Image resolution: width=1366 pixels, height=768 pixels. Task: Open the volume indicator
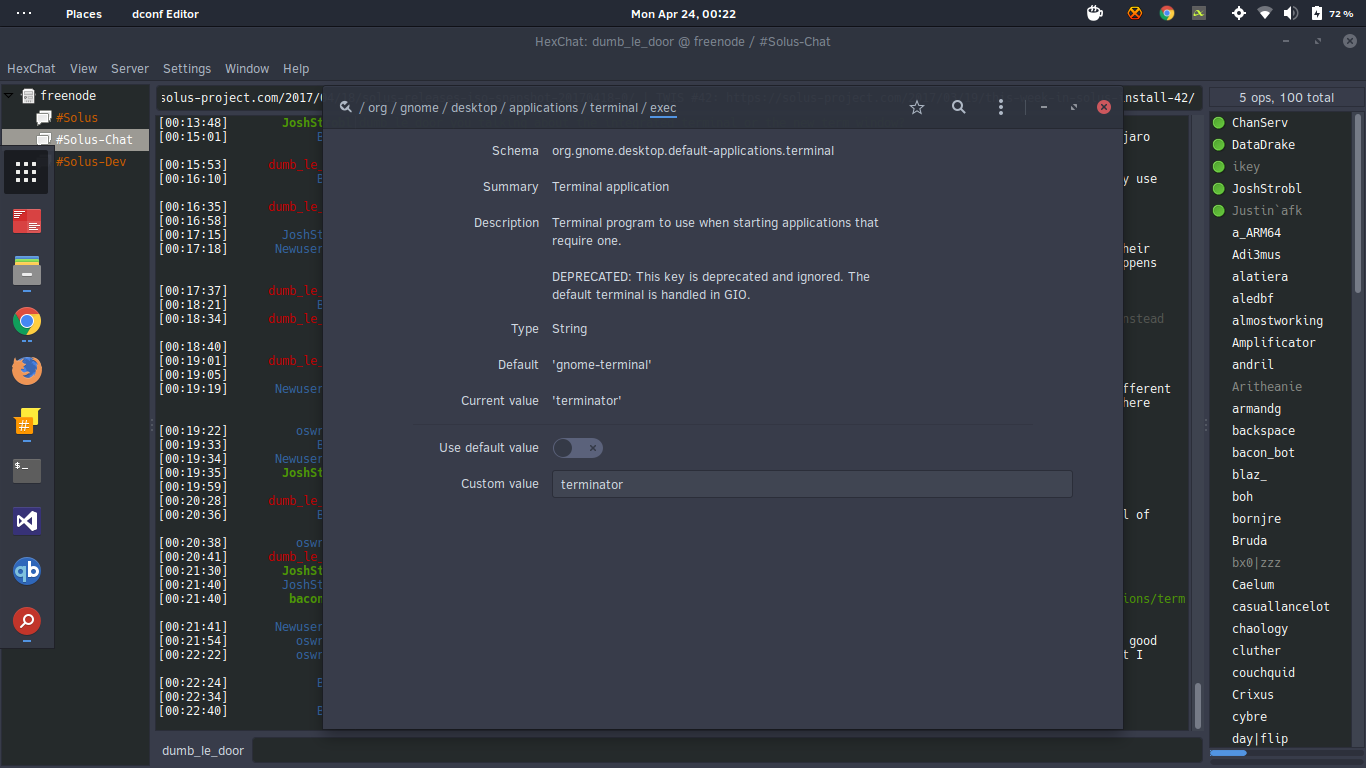pos(1291,13)
